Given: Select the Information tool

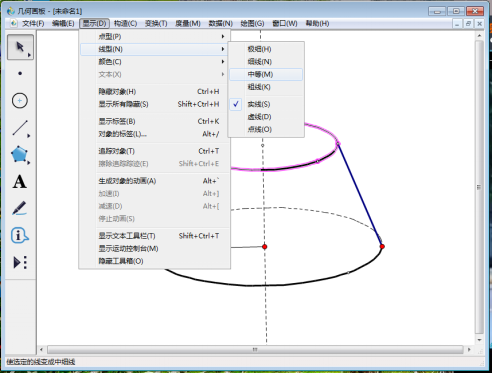Looking at the screenshot, I should tap(19, 235).
